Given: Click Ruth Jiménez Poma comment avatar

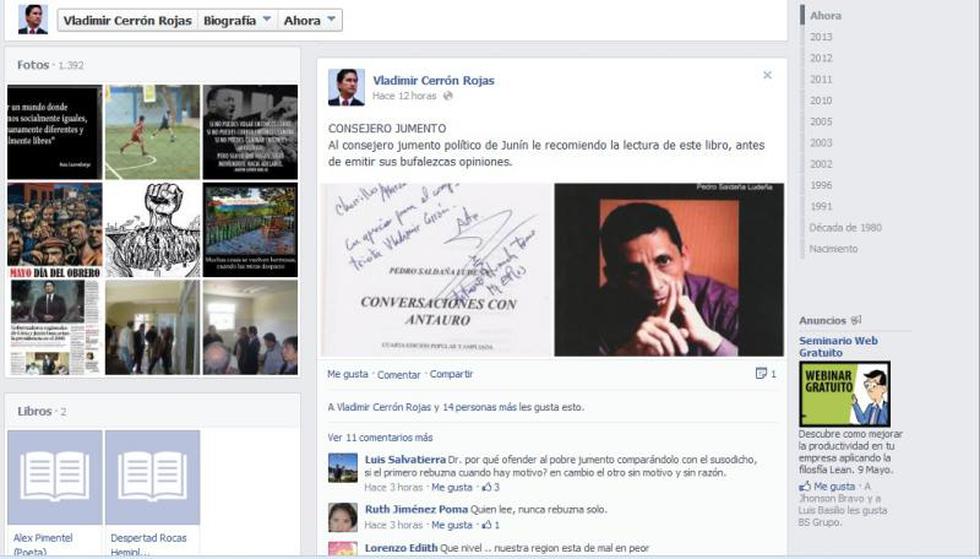Looking at the screenshot, I should [342, 518].
